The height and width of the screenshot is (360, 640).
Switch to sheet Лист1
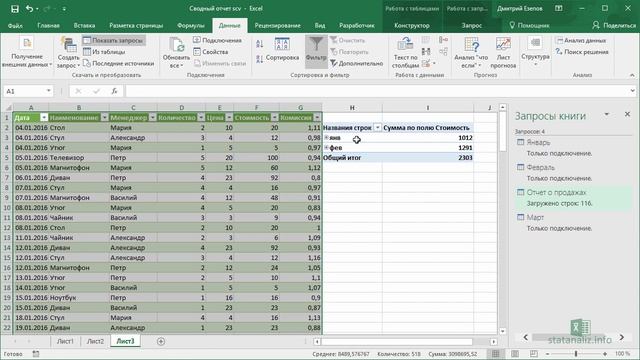65,341
